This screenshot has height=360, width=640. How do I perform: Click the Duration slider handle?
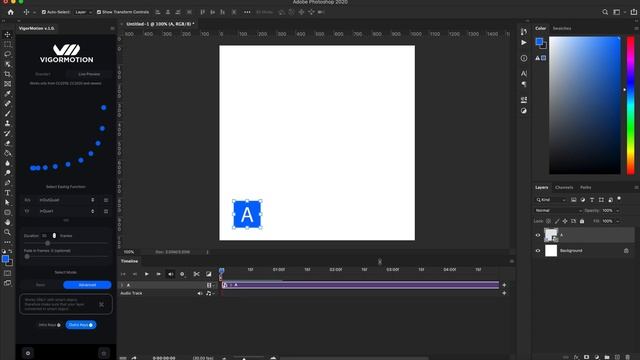pos(48,243)
